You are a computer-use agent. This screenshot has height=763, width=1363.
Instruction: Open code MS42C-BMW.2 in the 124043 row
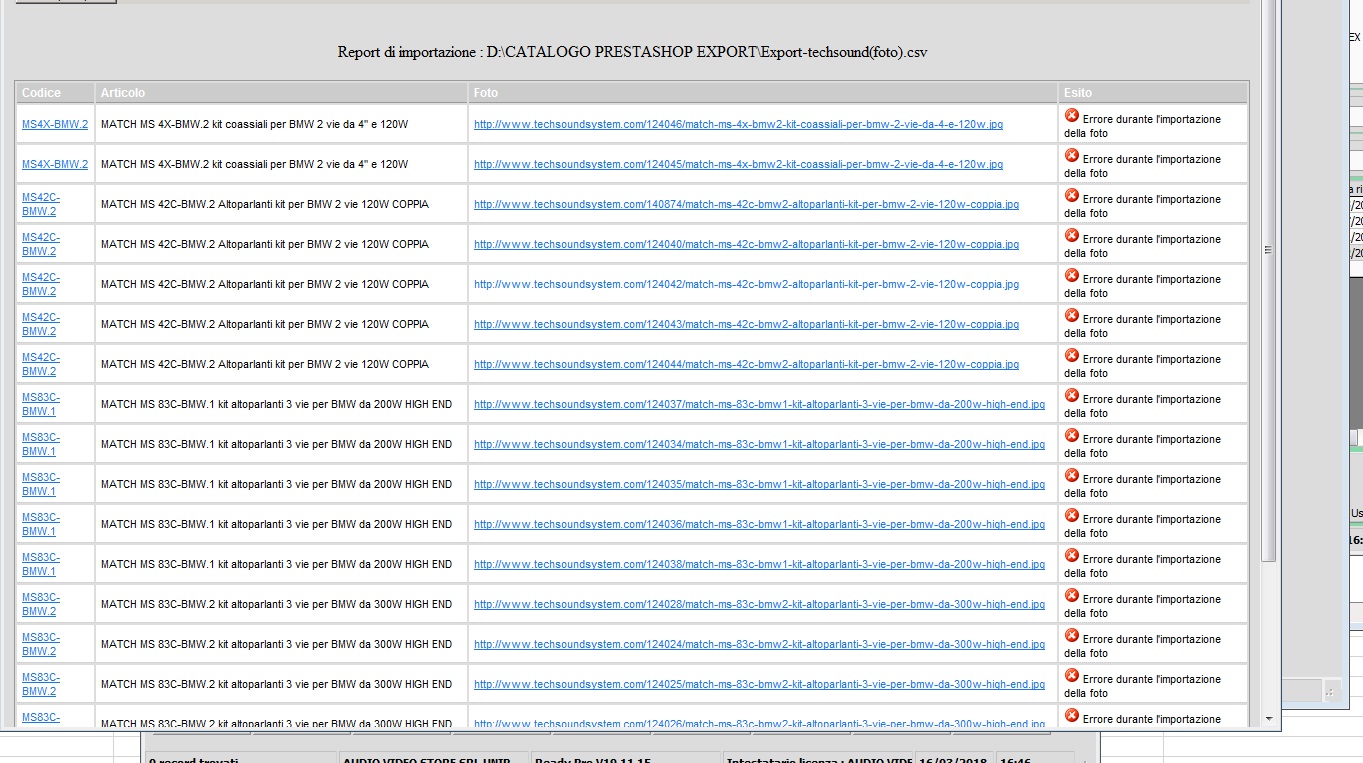(x=41, y=325)
